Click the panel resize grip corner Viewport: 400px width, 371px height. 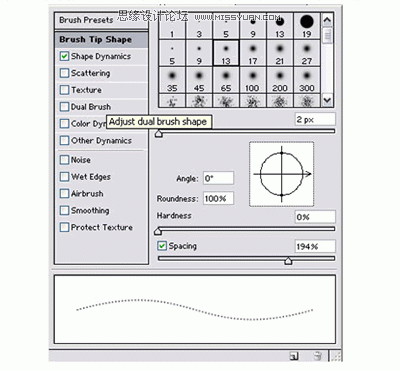[x=337, y=356]
